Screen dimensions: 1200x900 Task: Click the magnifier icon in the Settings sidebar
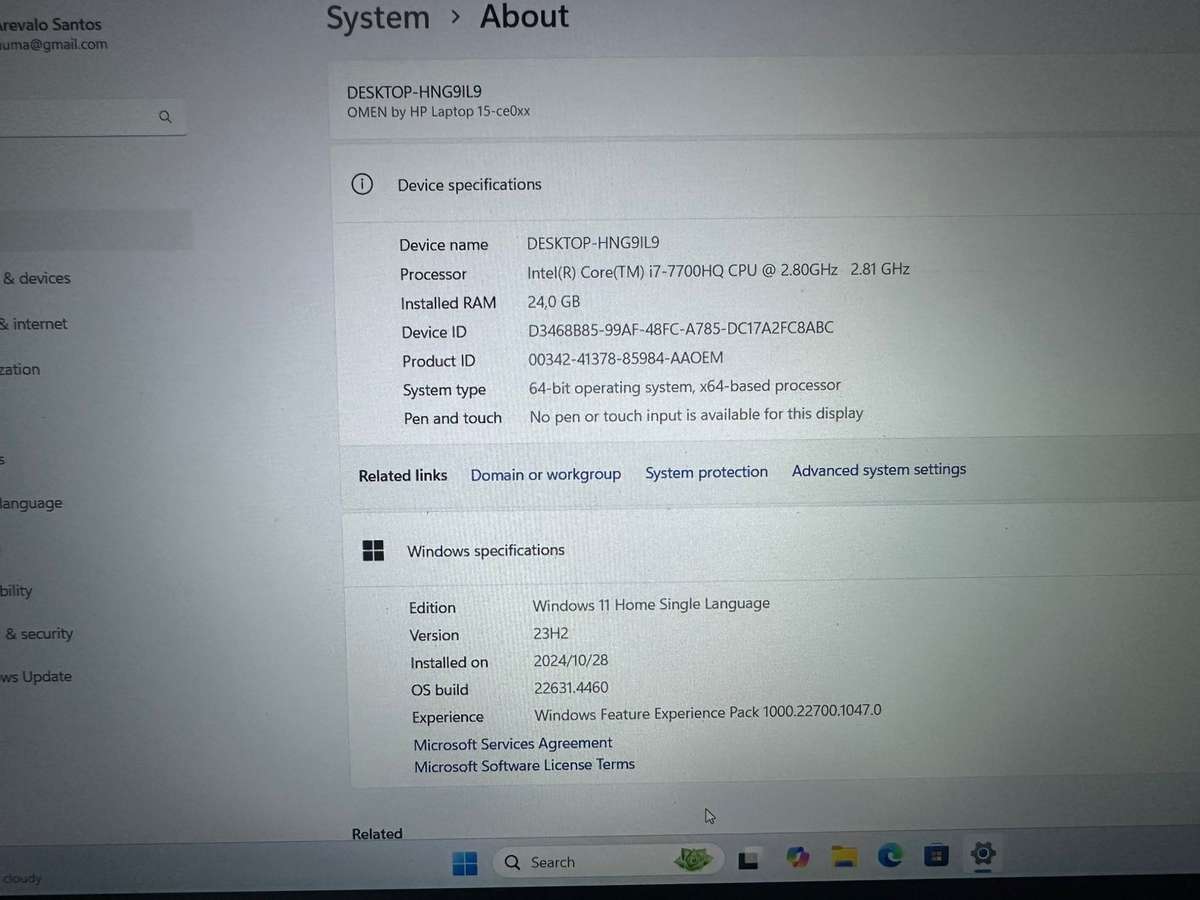coord(165,116)
